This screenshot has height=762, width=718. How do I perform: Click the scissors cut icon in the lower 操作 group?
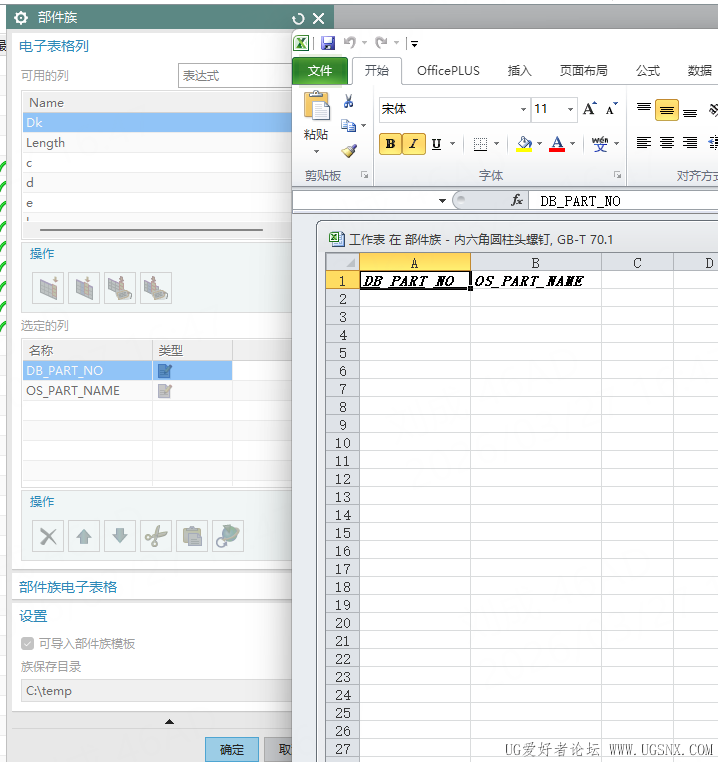point(156,536)
